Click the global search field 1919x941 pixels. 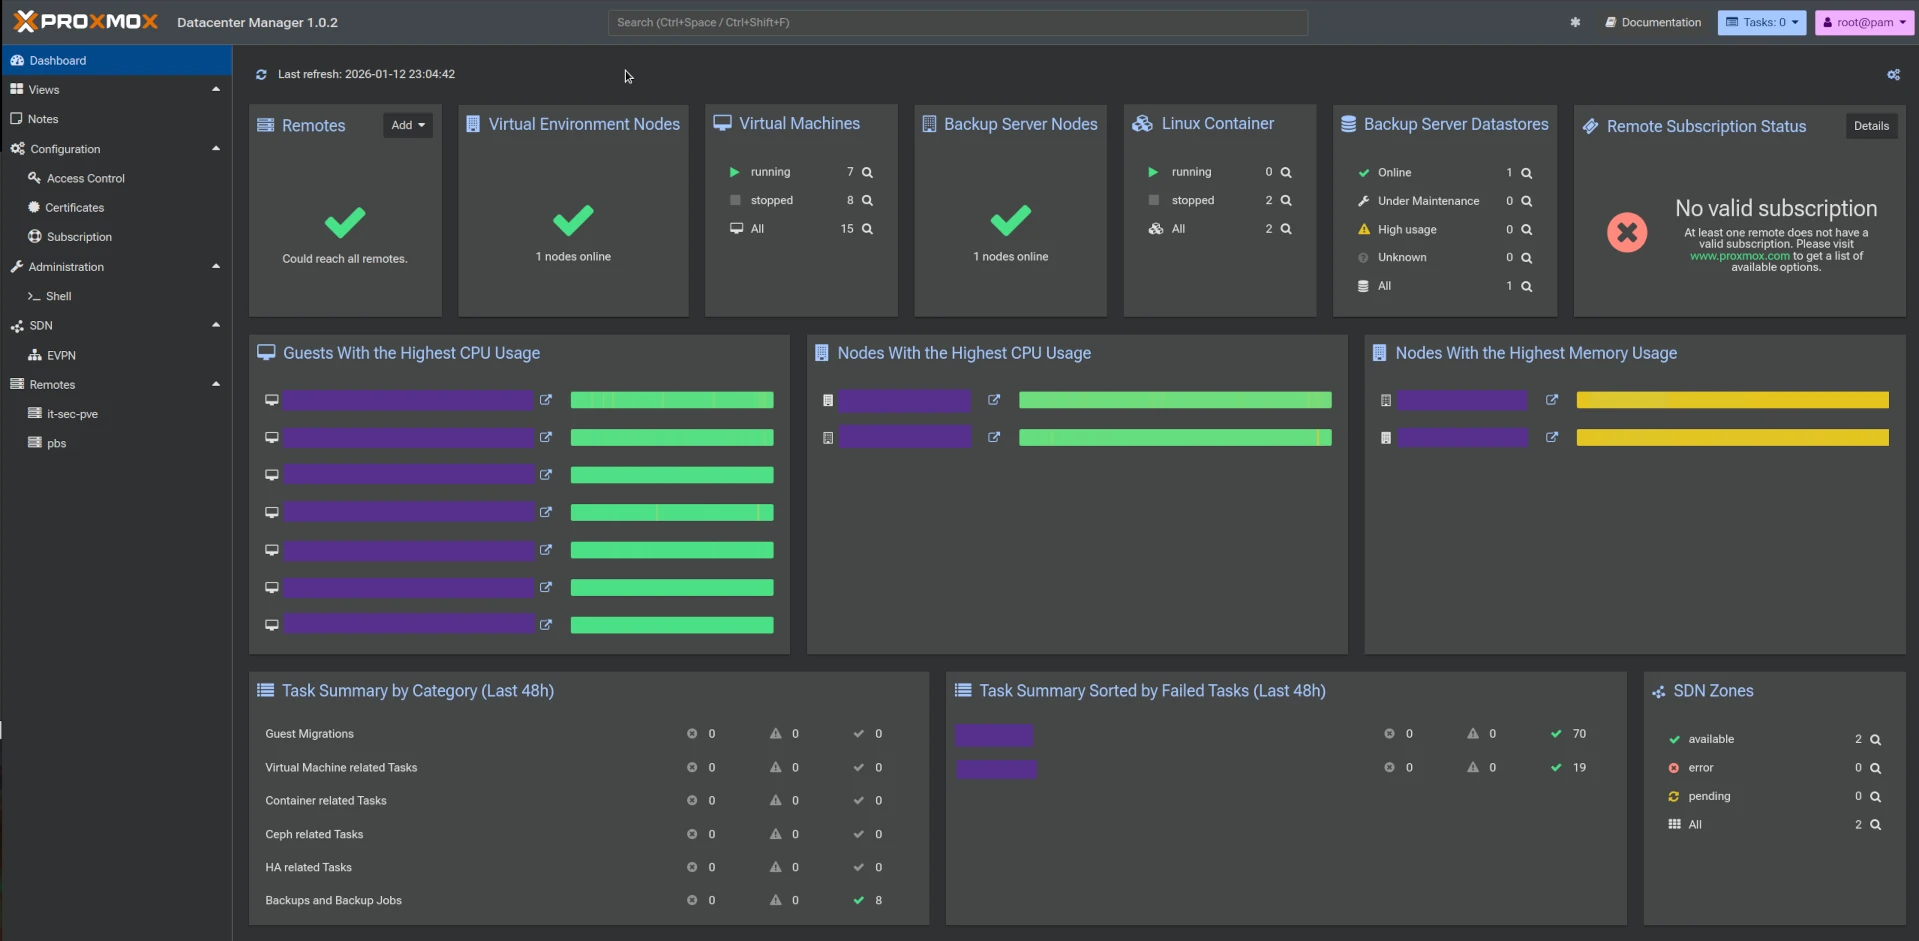957,22
